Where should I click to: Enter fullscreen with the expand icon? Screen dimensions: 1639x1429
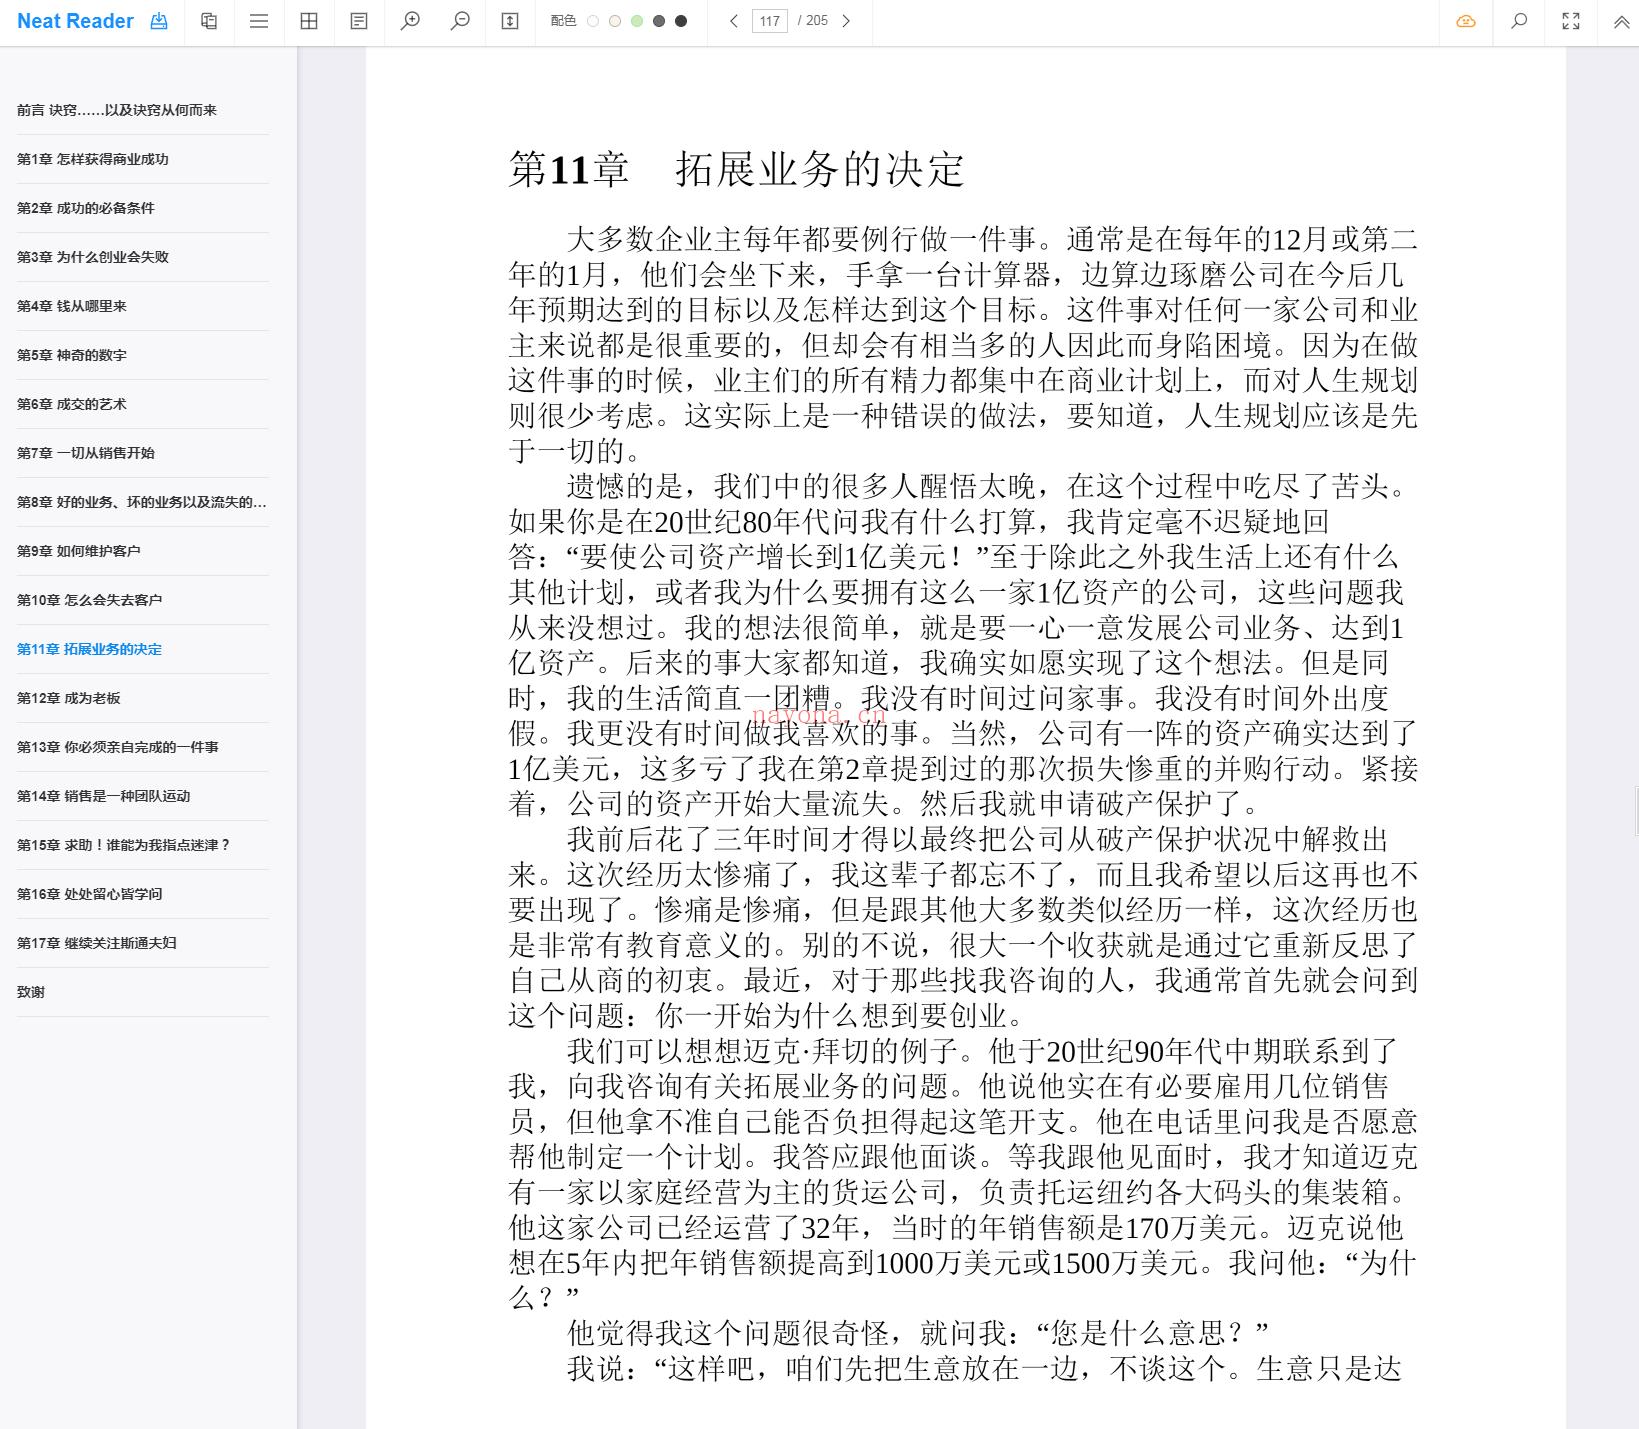coord(1571,21)
